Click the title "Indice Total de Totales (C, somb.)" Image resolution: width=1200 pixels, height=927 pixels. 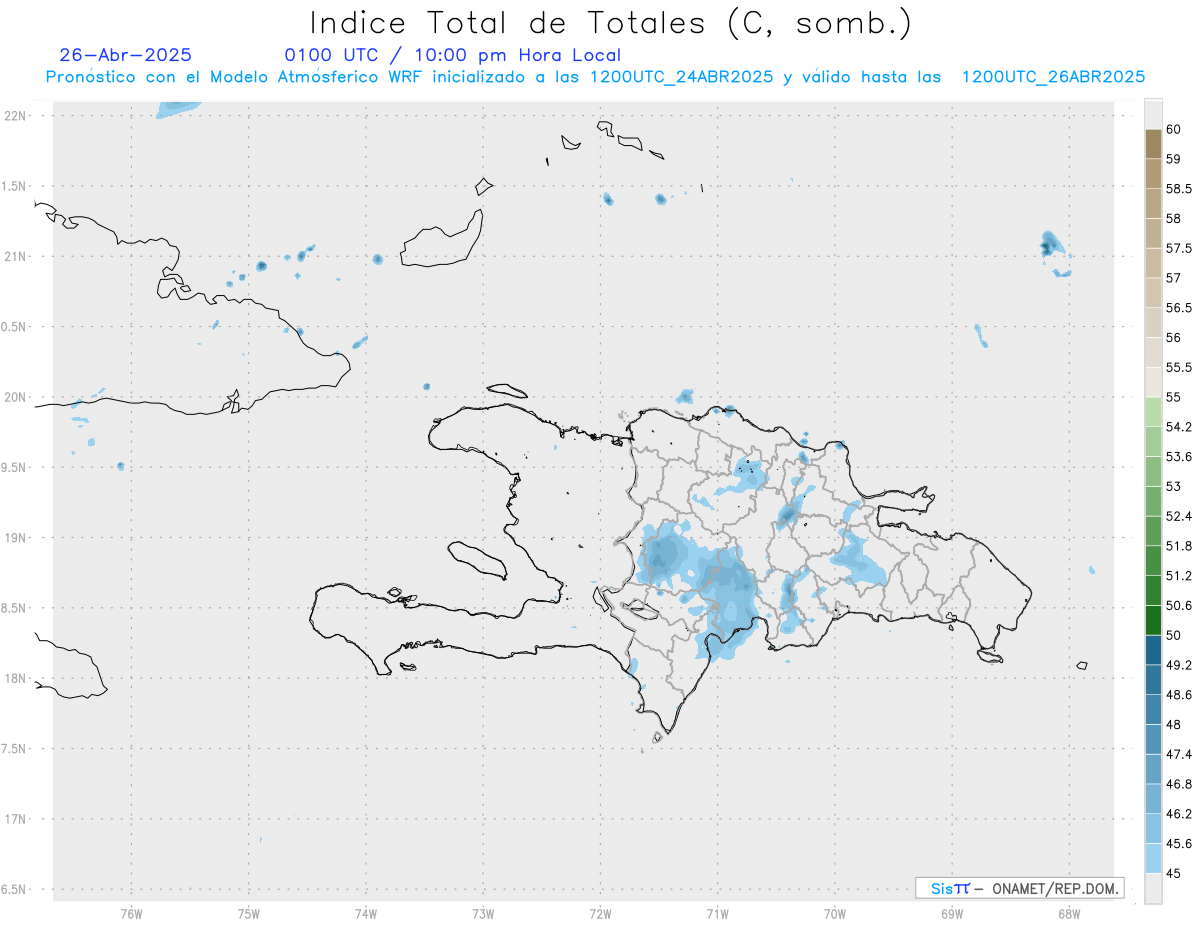pos(611,23)
